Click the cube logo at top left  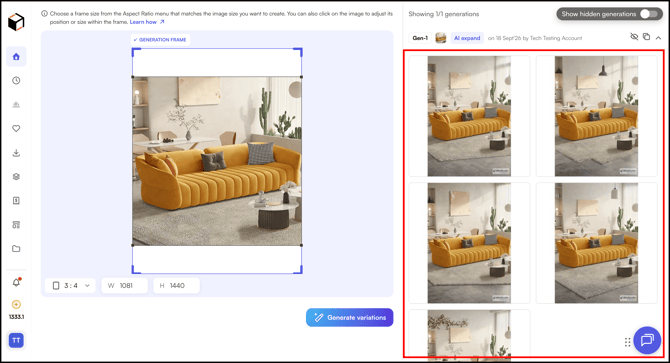pyautogui.click(x=16, y=22)
